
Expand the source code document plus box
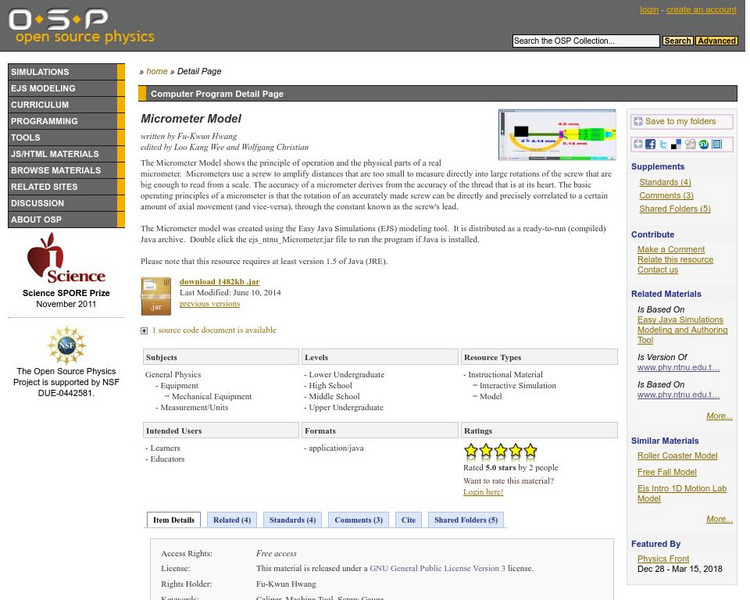coord(144,331)
